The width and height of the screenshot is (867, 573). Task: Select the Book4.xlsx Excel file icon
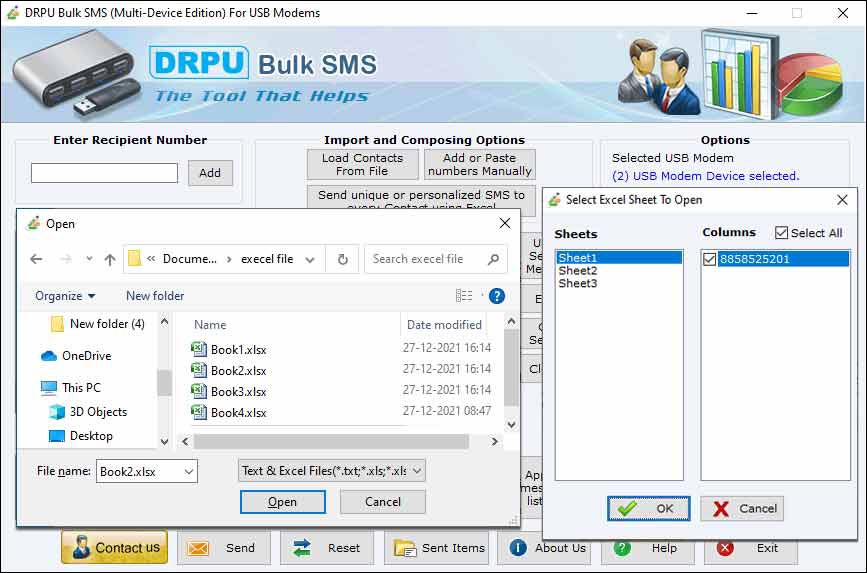click(x=199, y=412)
